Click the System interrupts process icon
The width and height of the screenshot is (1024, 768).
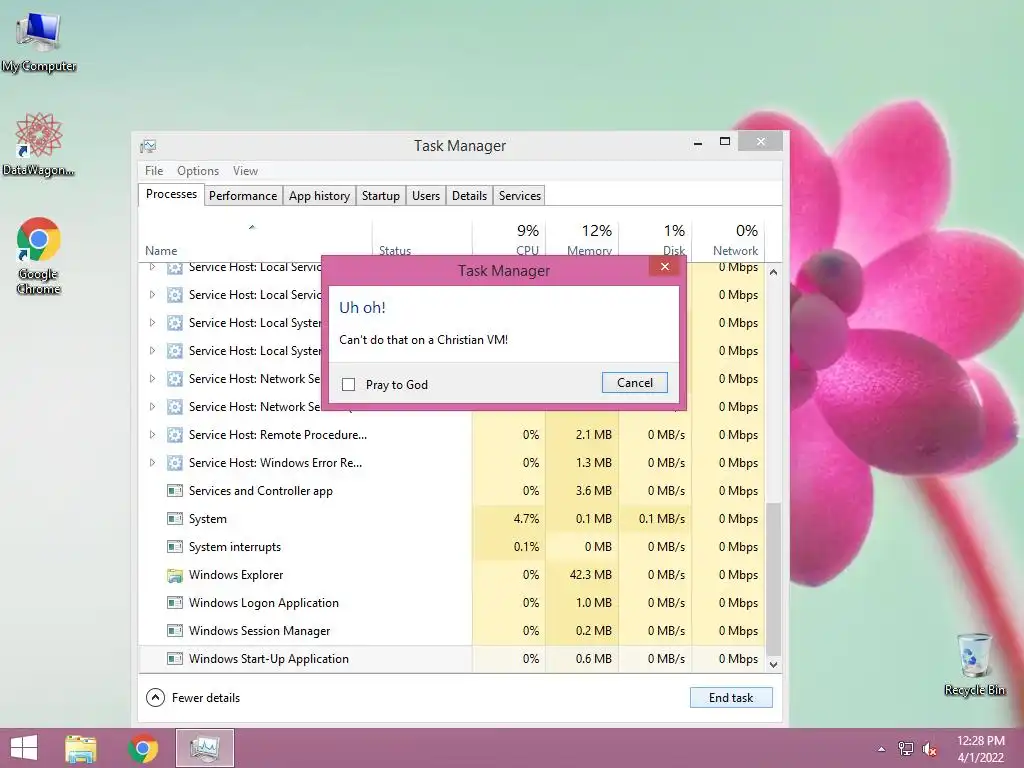pos(174,547)
